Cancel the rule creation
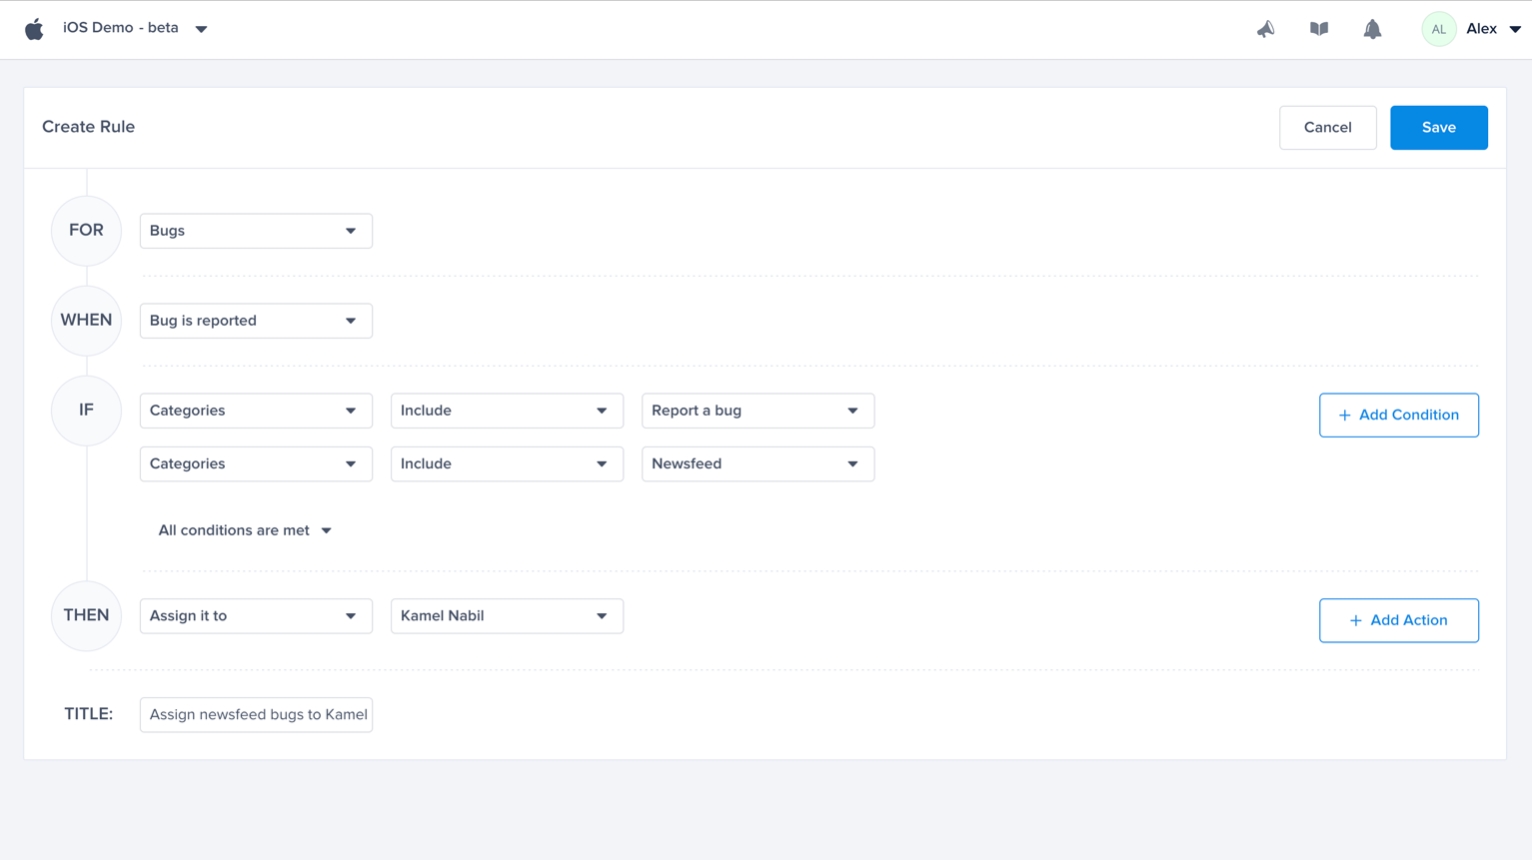The image size is (1532, 860). [1327, 127]
